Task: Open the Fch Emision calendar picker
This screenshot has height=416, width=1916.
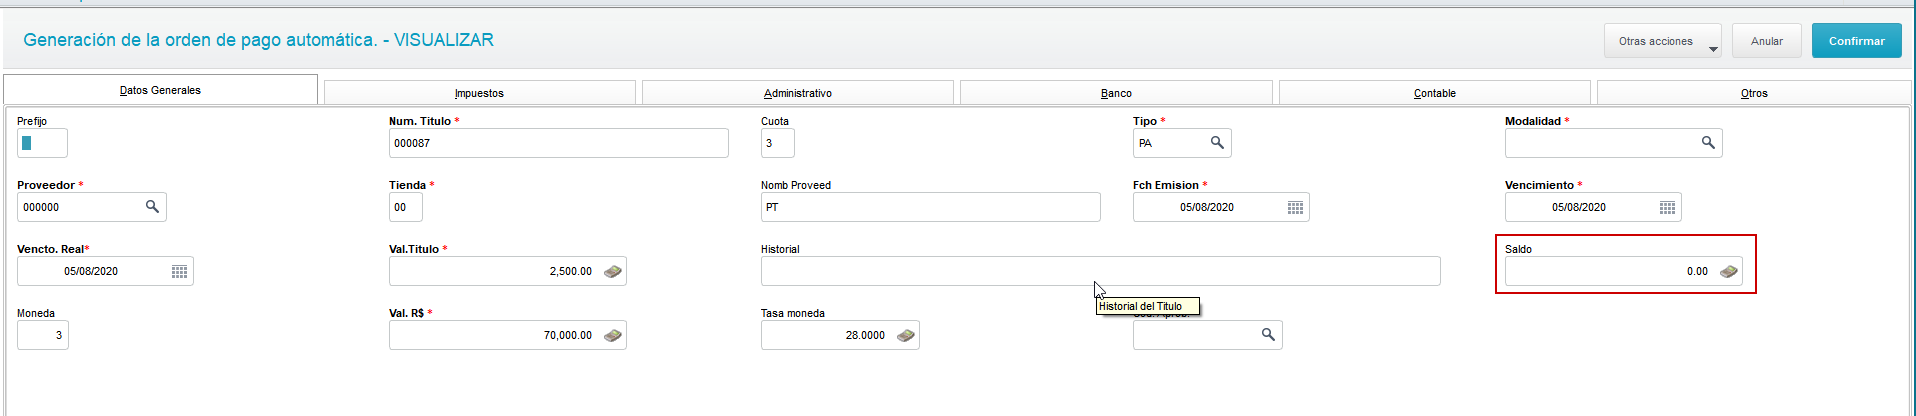Action: pos(1295,207)
